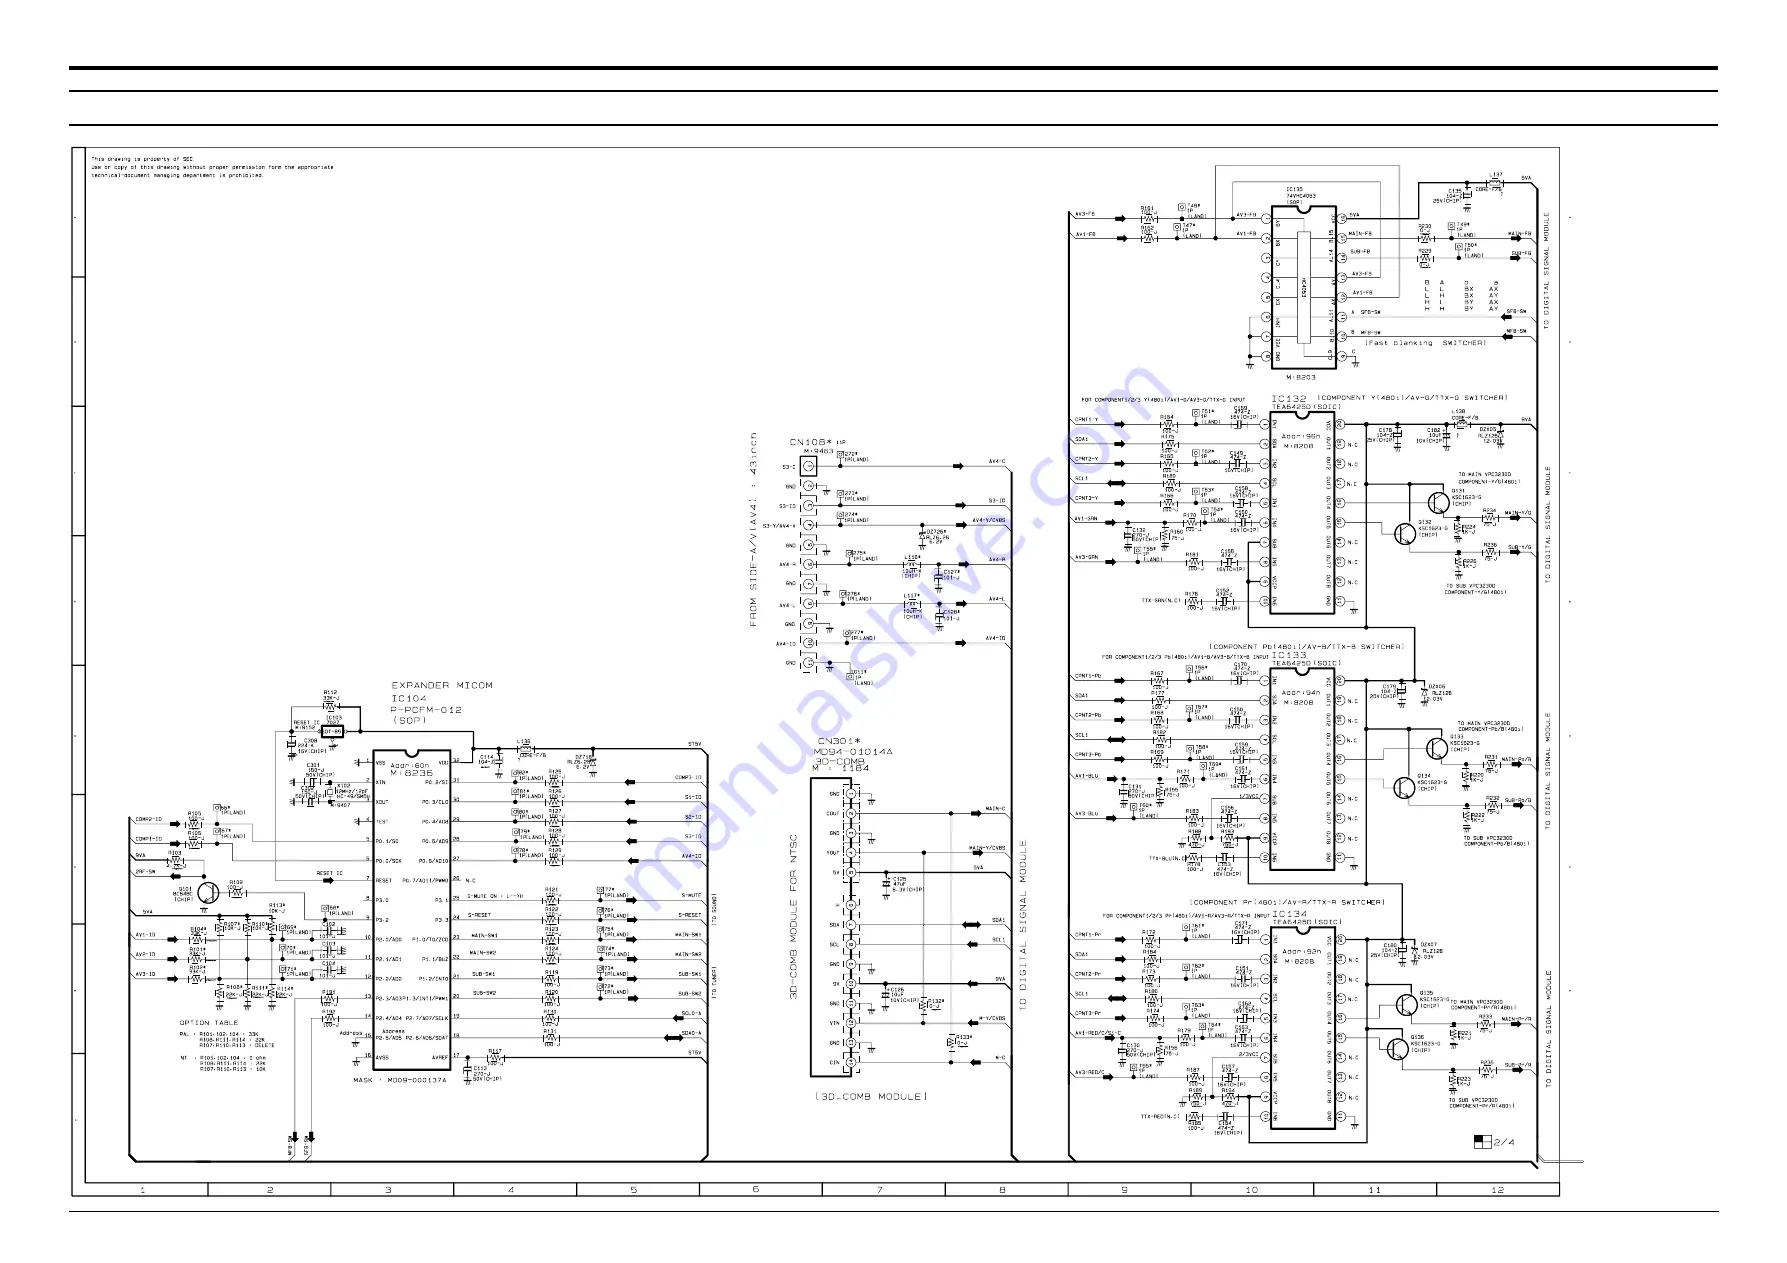Click the 'CN301*' connector label

pyautogui.click(x=838, y=741)
